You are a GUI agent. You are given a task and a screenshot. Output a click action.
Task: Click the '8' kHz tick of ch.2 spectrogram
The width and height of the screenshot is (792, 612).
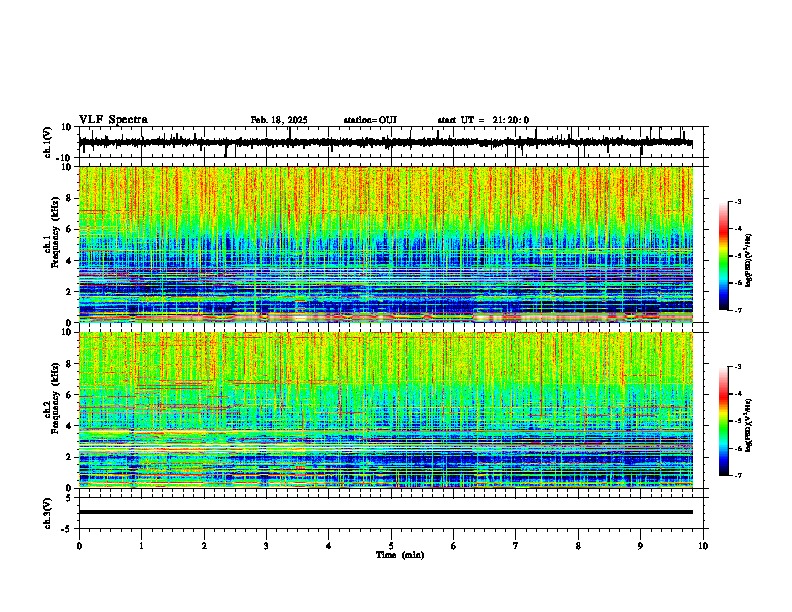pos(70,364)
